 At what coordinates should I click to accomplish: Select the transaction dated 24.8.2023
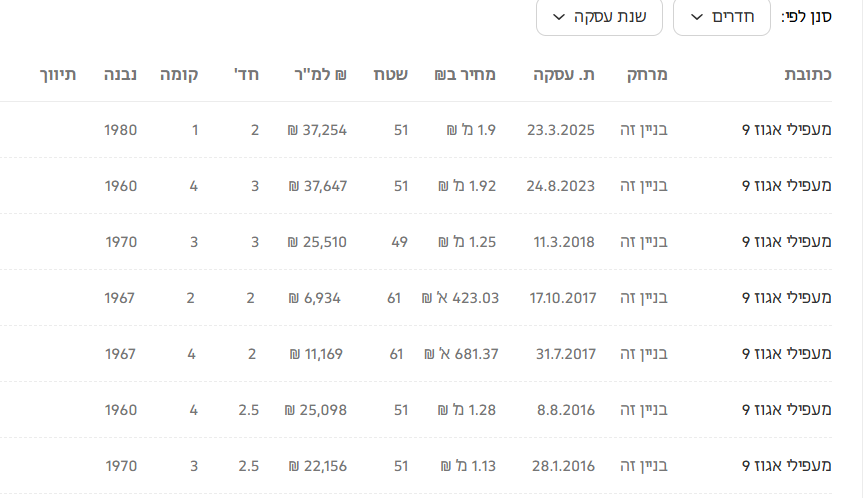click(x=561, y=186)
